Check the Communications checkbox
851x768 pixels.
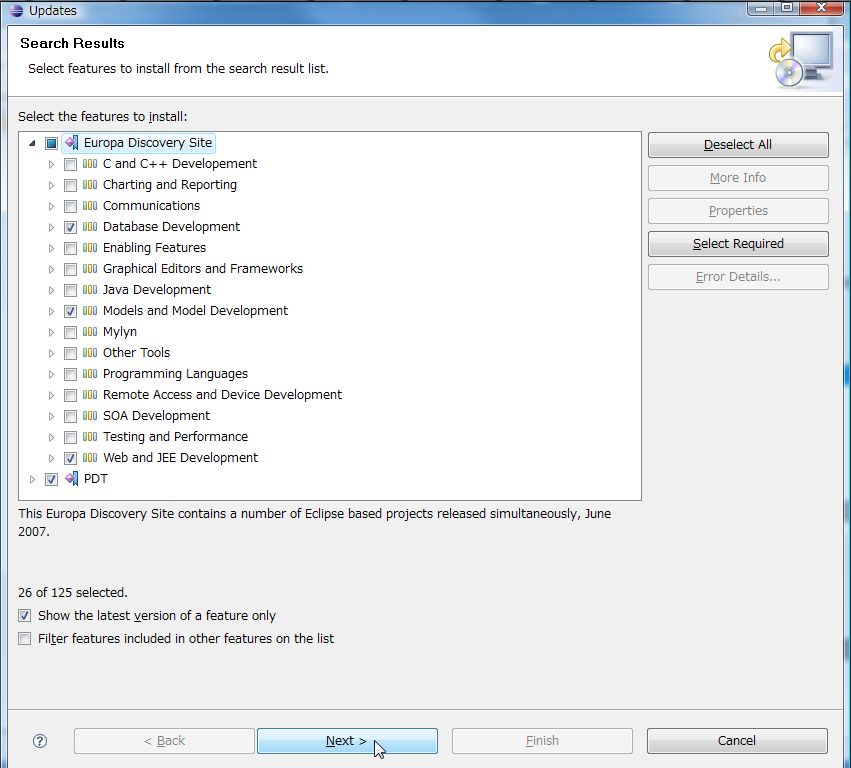tap(70, 206)
